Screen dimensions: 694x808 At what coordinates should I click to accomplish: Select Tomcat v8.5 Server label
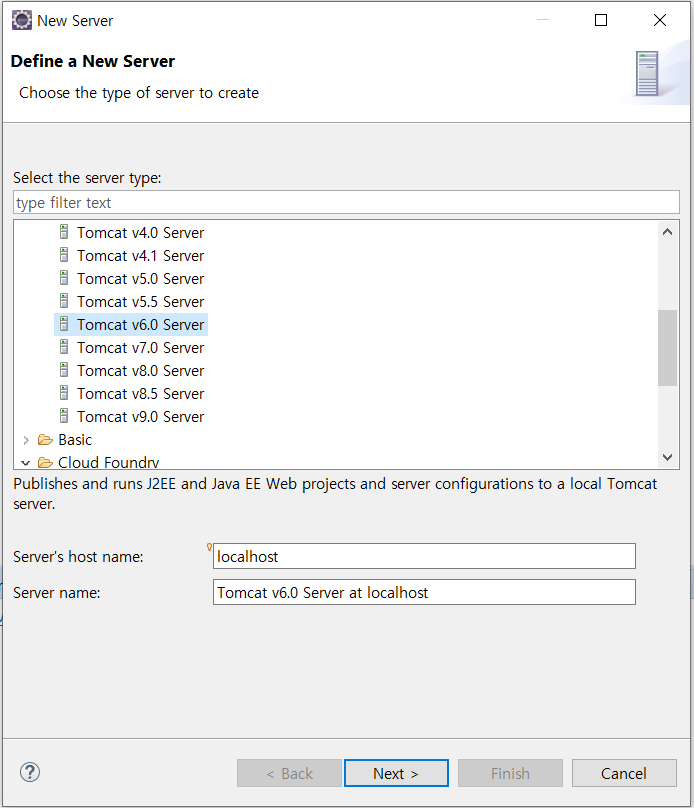(x=141, y=394)
